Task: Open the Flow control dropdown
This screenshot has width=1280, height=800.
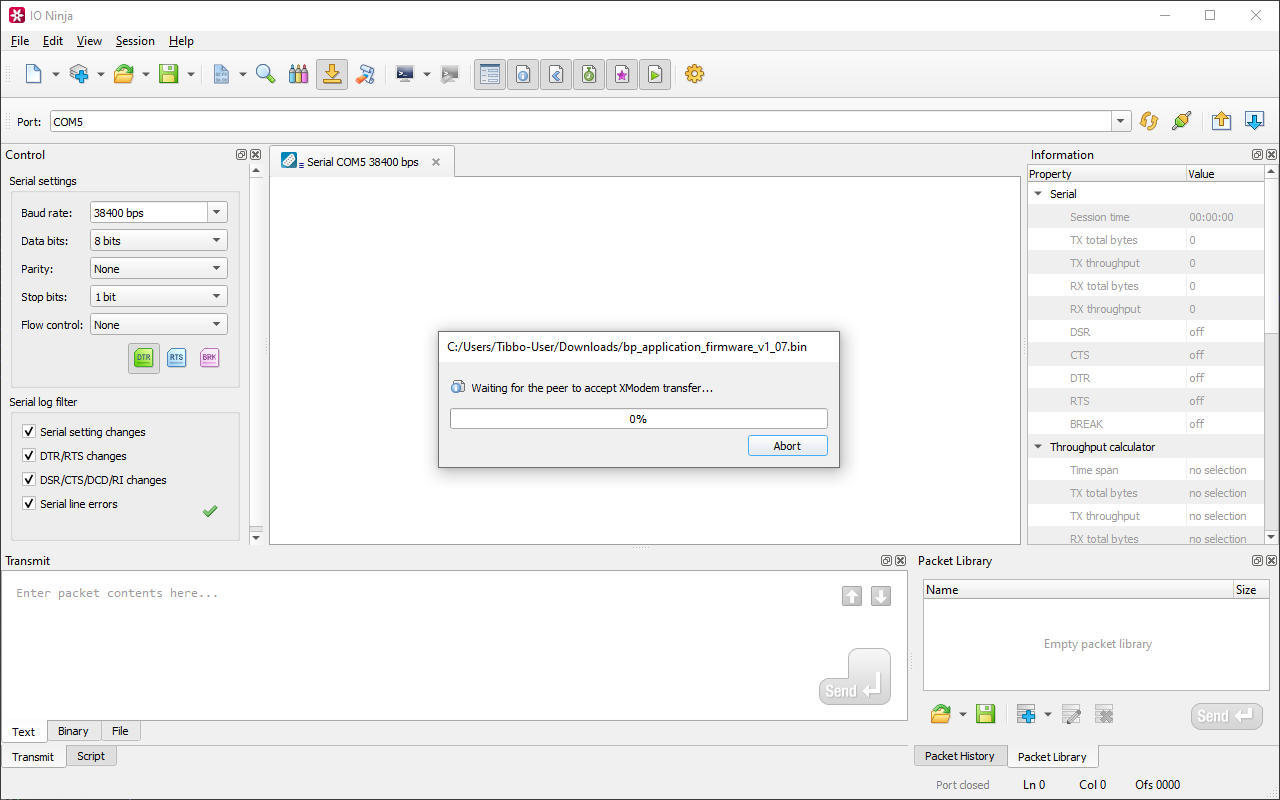Action: (x=158, y=325)
